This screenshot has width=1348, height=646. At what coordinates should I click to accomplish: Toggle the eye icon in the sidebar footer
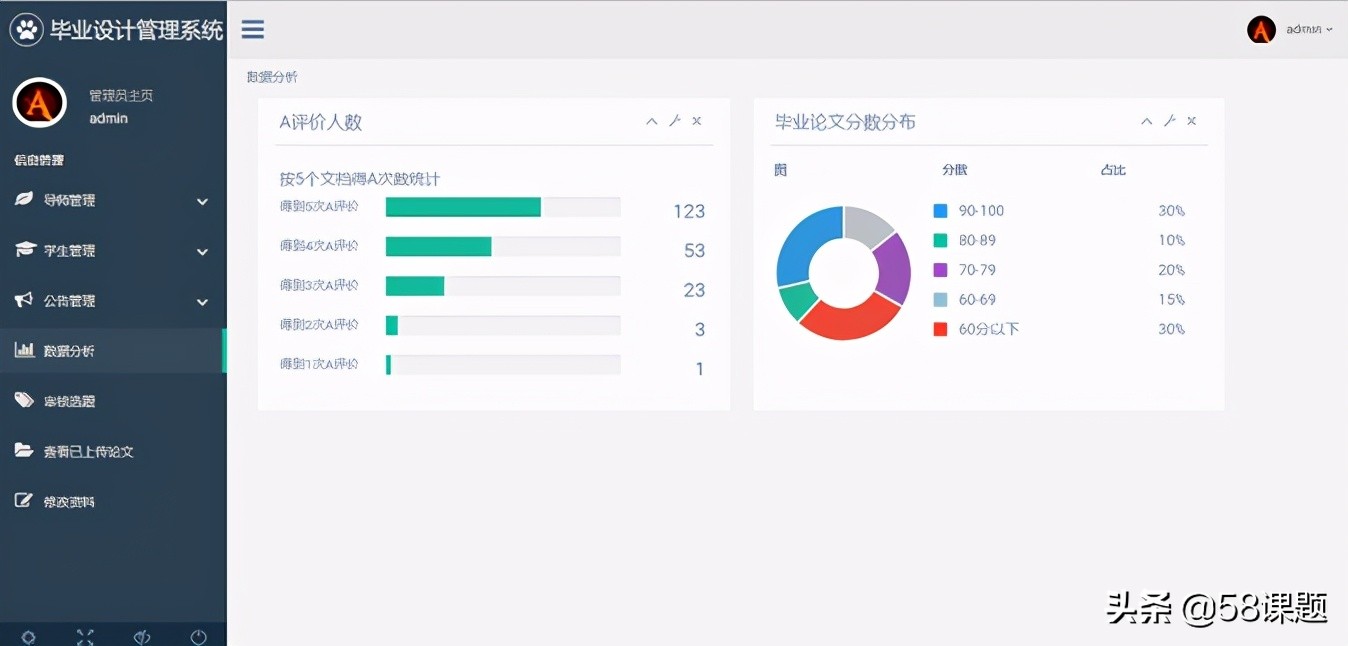[x=141, y=635]
